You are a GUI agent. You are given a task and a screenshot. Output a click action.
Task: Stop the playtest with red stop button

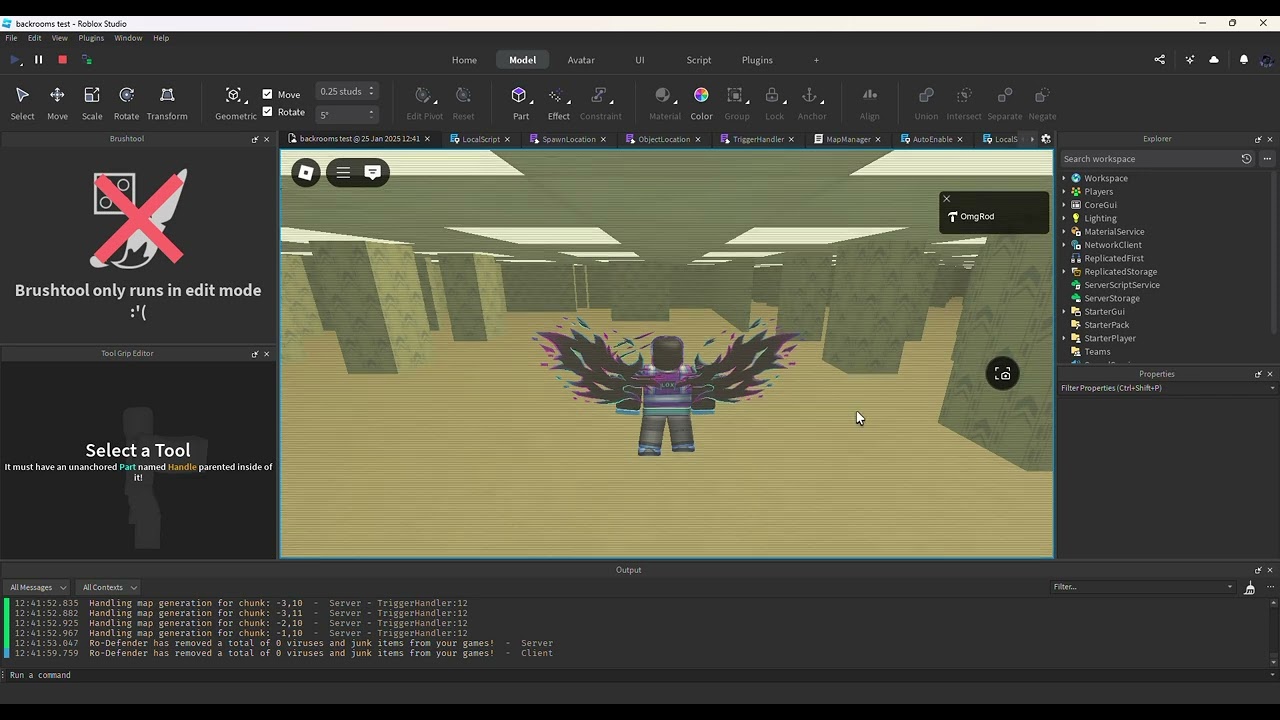pos(62,60)
